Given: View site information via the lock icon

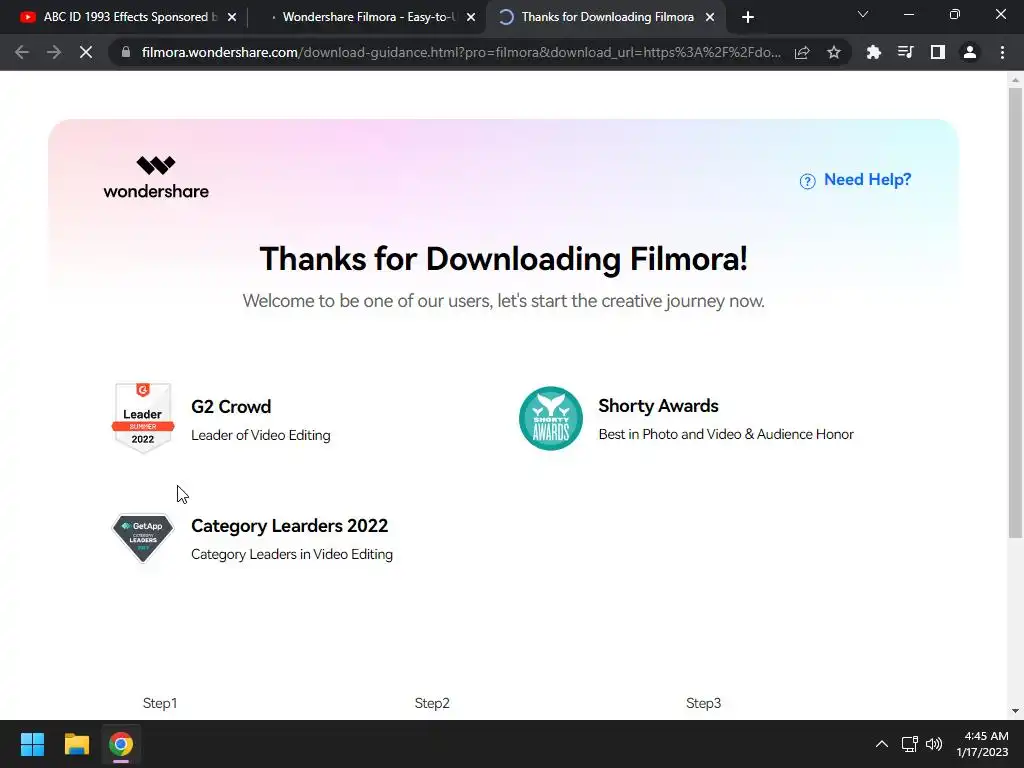Looking at the screenshot, I should pyautogui.click(x=126, y=52).
